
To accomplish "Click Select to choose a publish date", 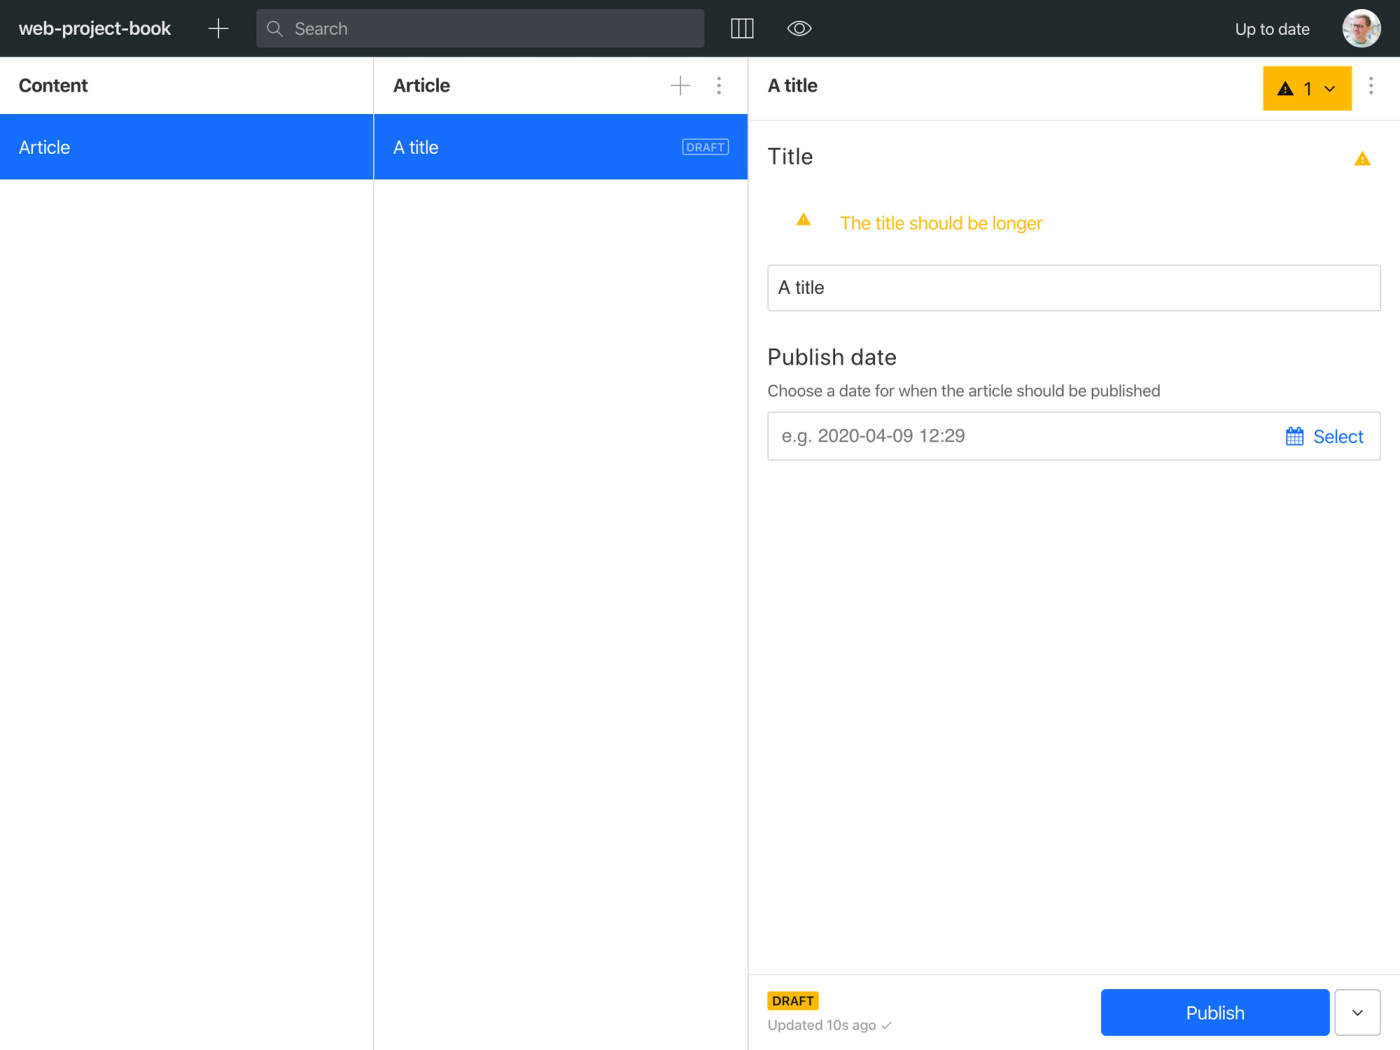I will tap(1337, 436).
